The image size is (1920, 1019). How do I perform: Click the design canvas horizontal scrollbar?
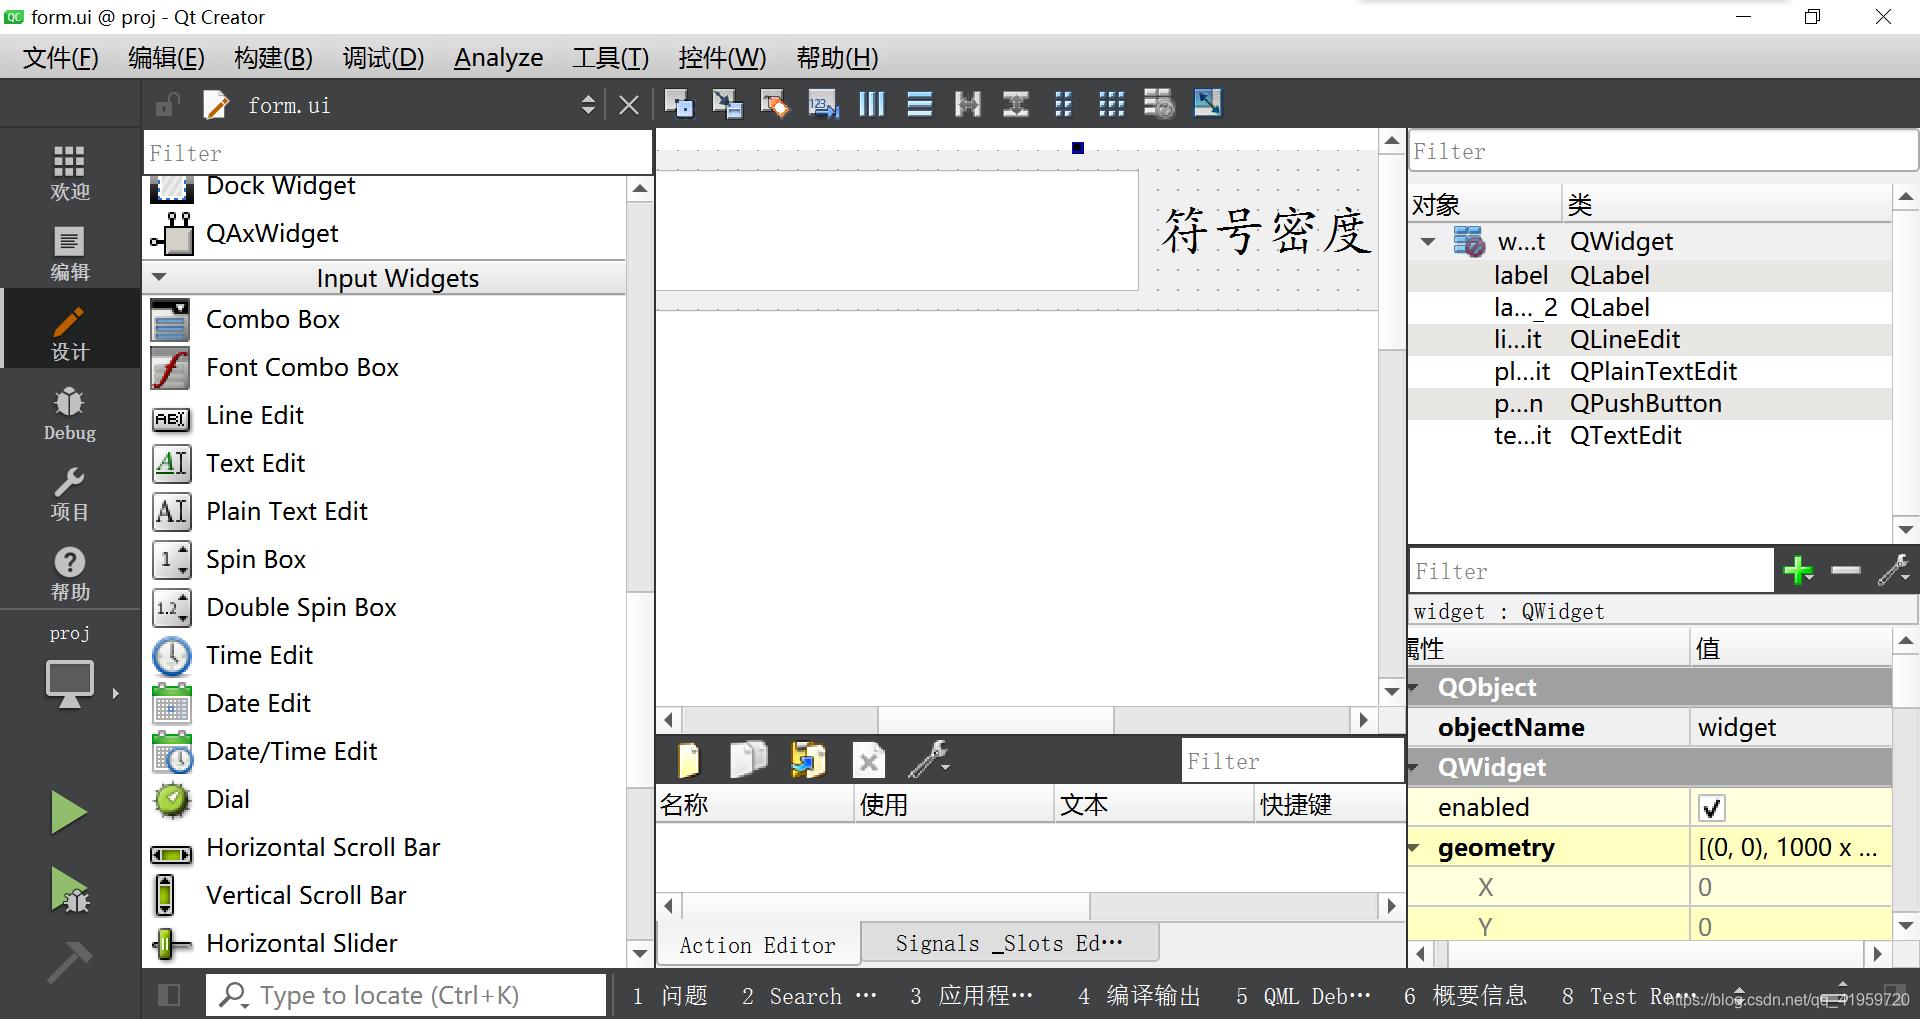[x=995, y=720]
